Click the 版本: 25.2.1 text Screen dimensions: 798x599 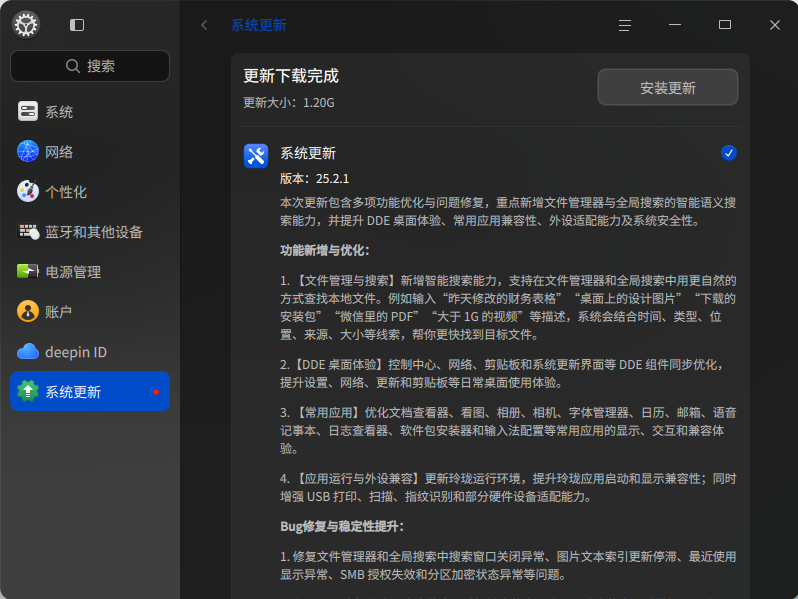pyautogui.click(x=315, y=179)
